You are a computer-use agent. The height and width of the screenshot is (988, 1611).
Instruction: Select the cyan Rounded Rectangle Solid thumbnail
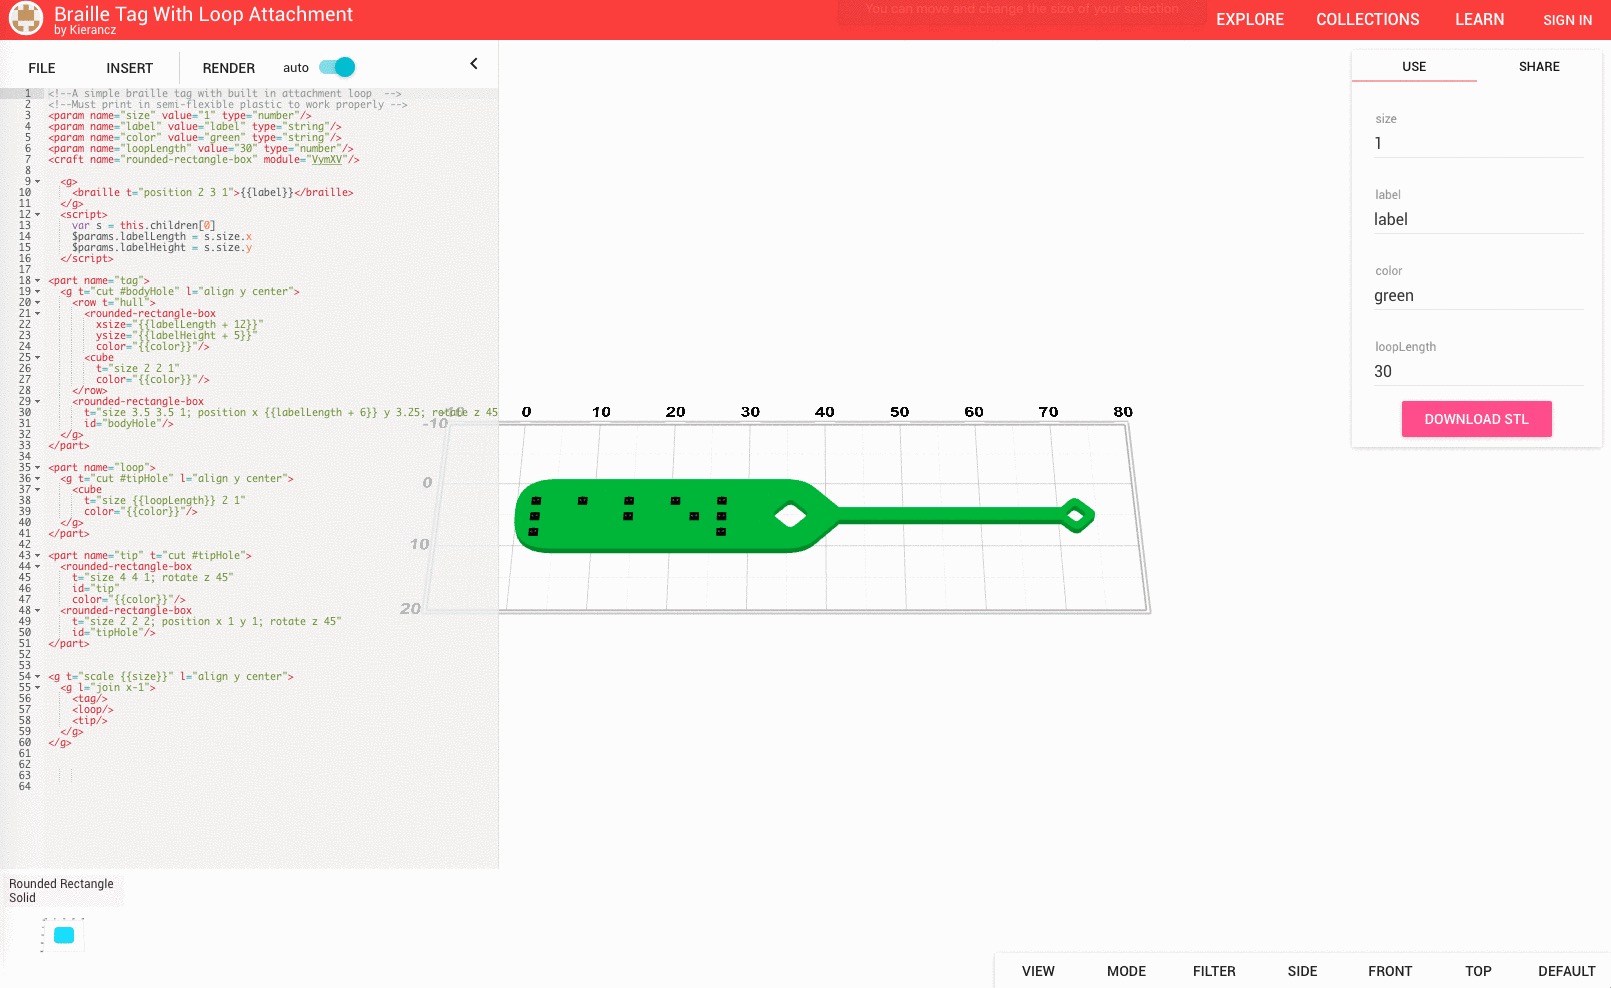click(x=64, y=935)
